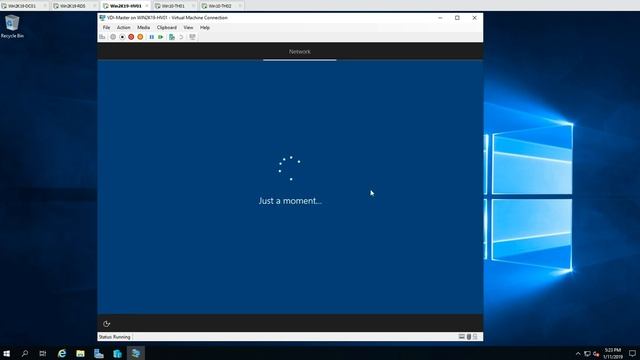The height and width of the screenshot is (360, 640).
Task: Click the Enhanced Session toolbar icon
Action: pyautogui.click(x=192, y=37)
